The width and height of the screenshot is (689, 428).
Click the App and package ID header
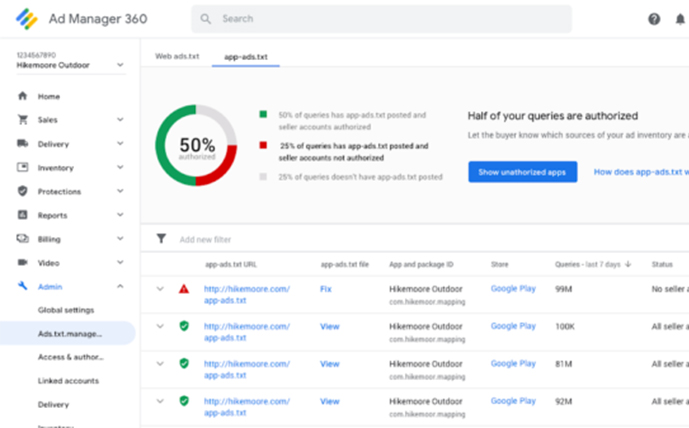pos(421,264)
